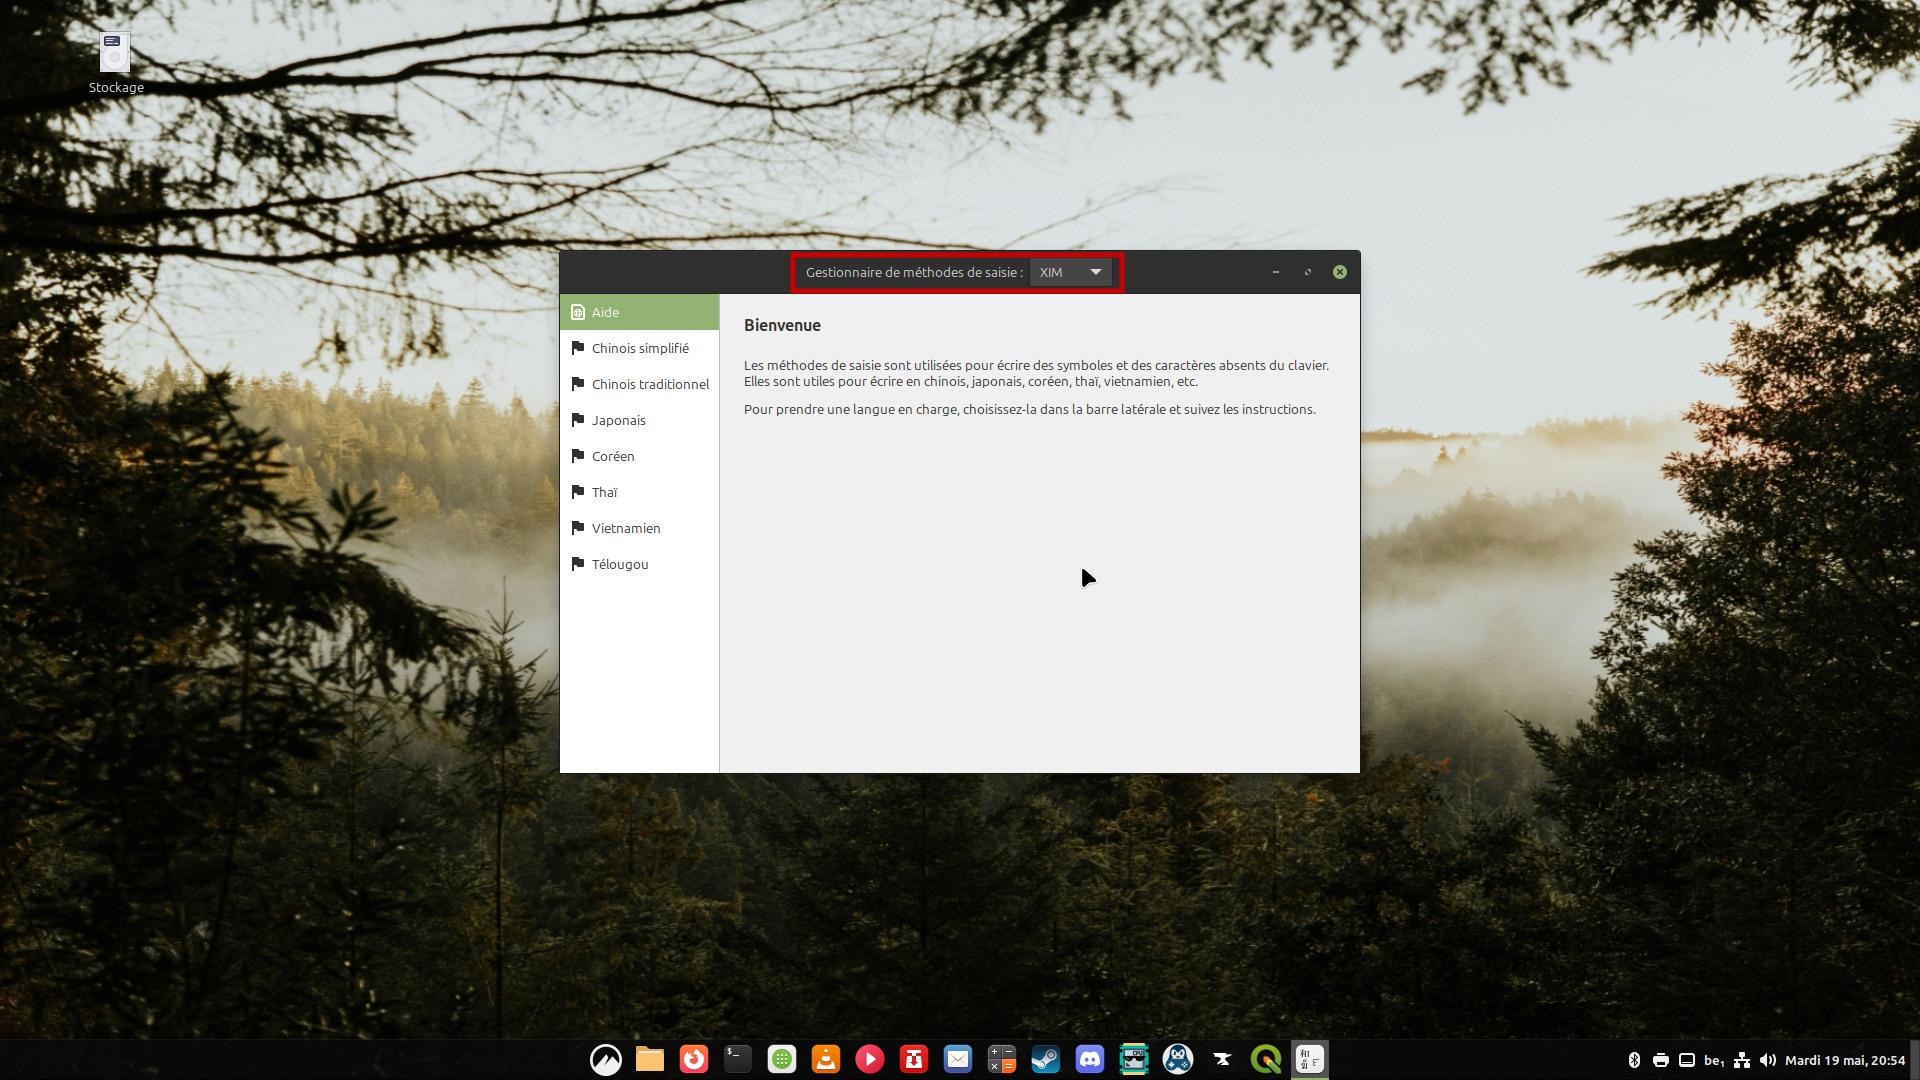Image resolution: width=1920 pixels, height=1080 pixels.
Task: Click the 'Pour prendre une langue en charge' paragraph
Action: pos(1030,409)
